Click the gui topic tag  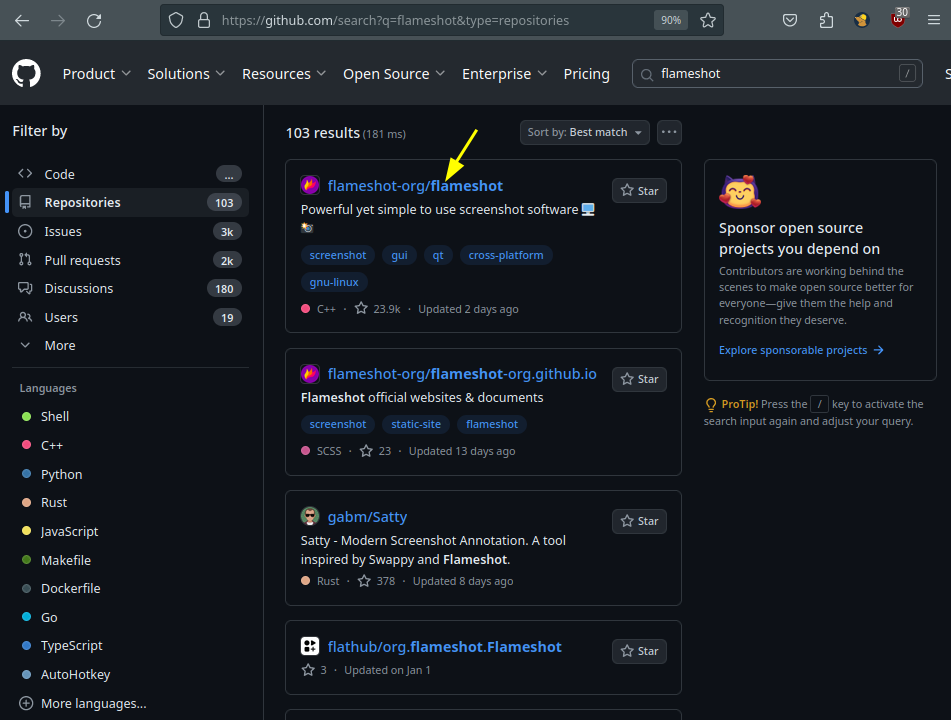click(399, 255)
